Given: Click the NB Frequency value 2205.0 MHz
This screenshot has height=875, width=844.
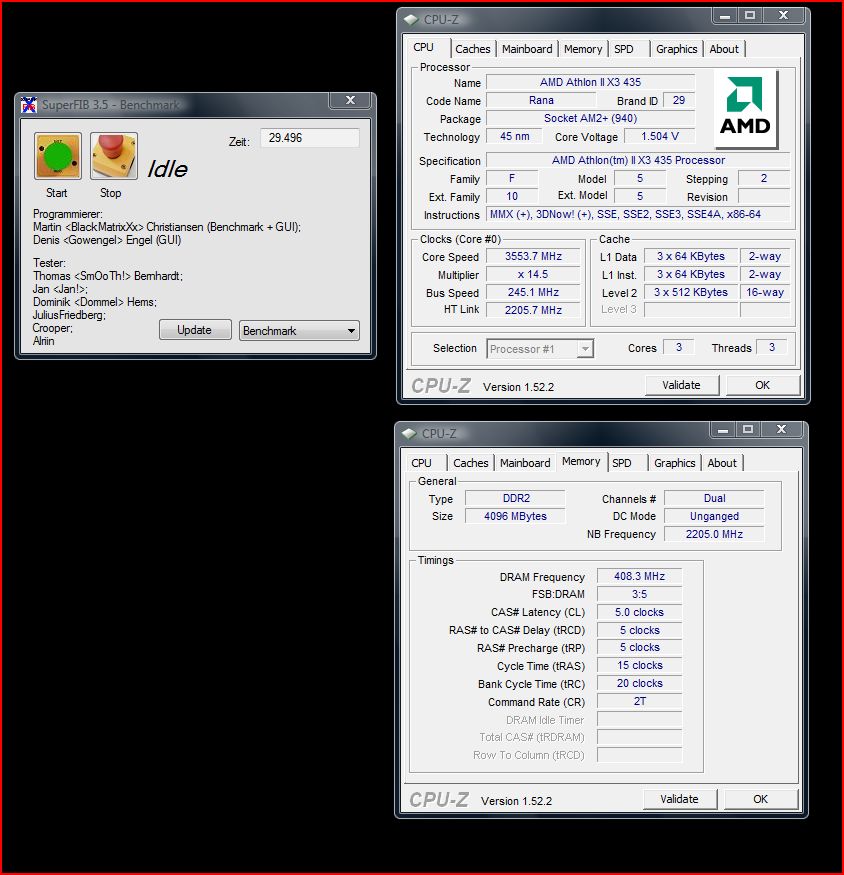Looking at the screenshot, I should point(714,534).
